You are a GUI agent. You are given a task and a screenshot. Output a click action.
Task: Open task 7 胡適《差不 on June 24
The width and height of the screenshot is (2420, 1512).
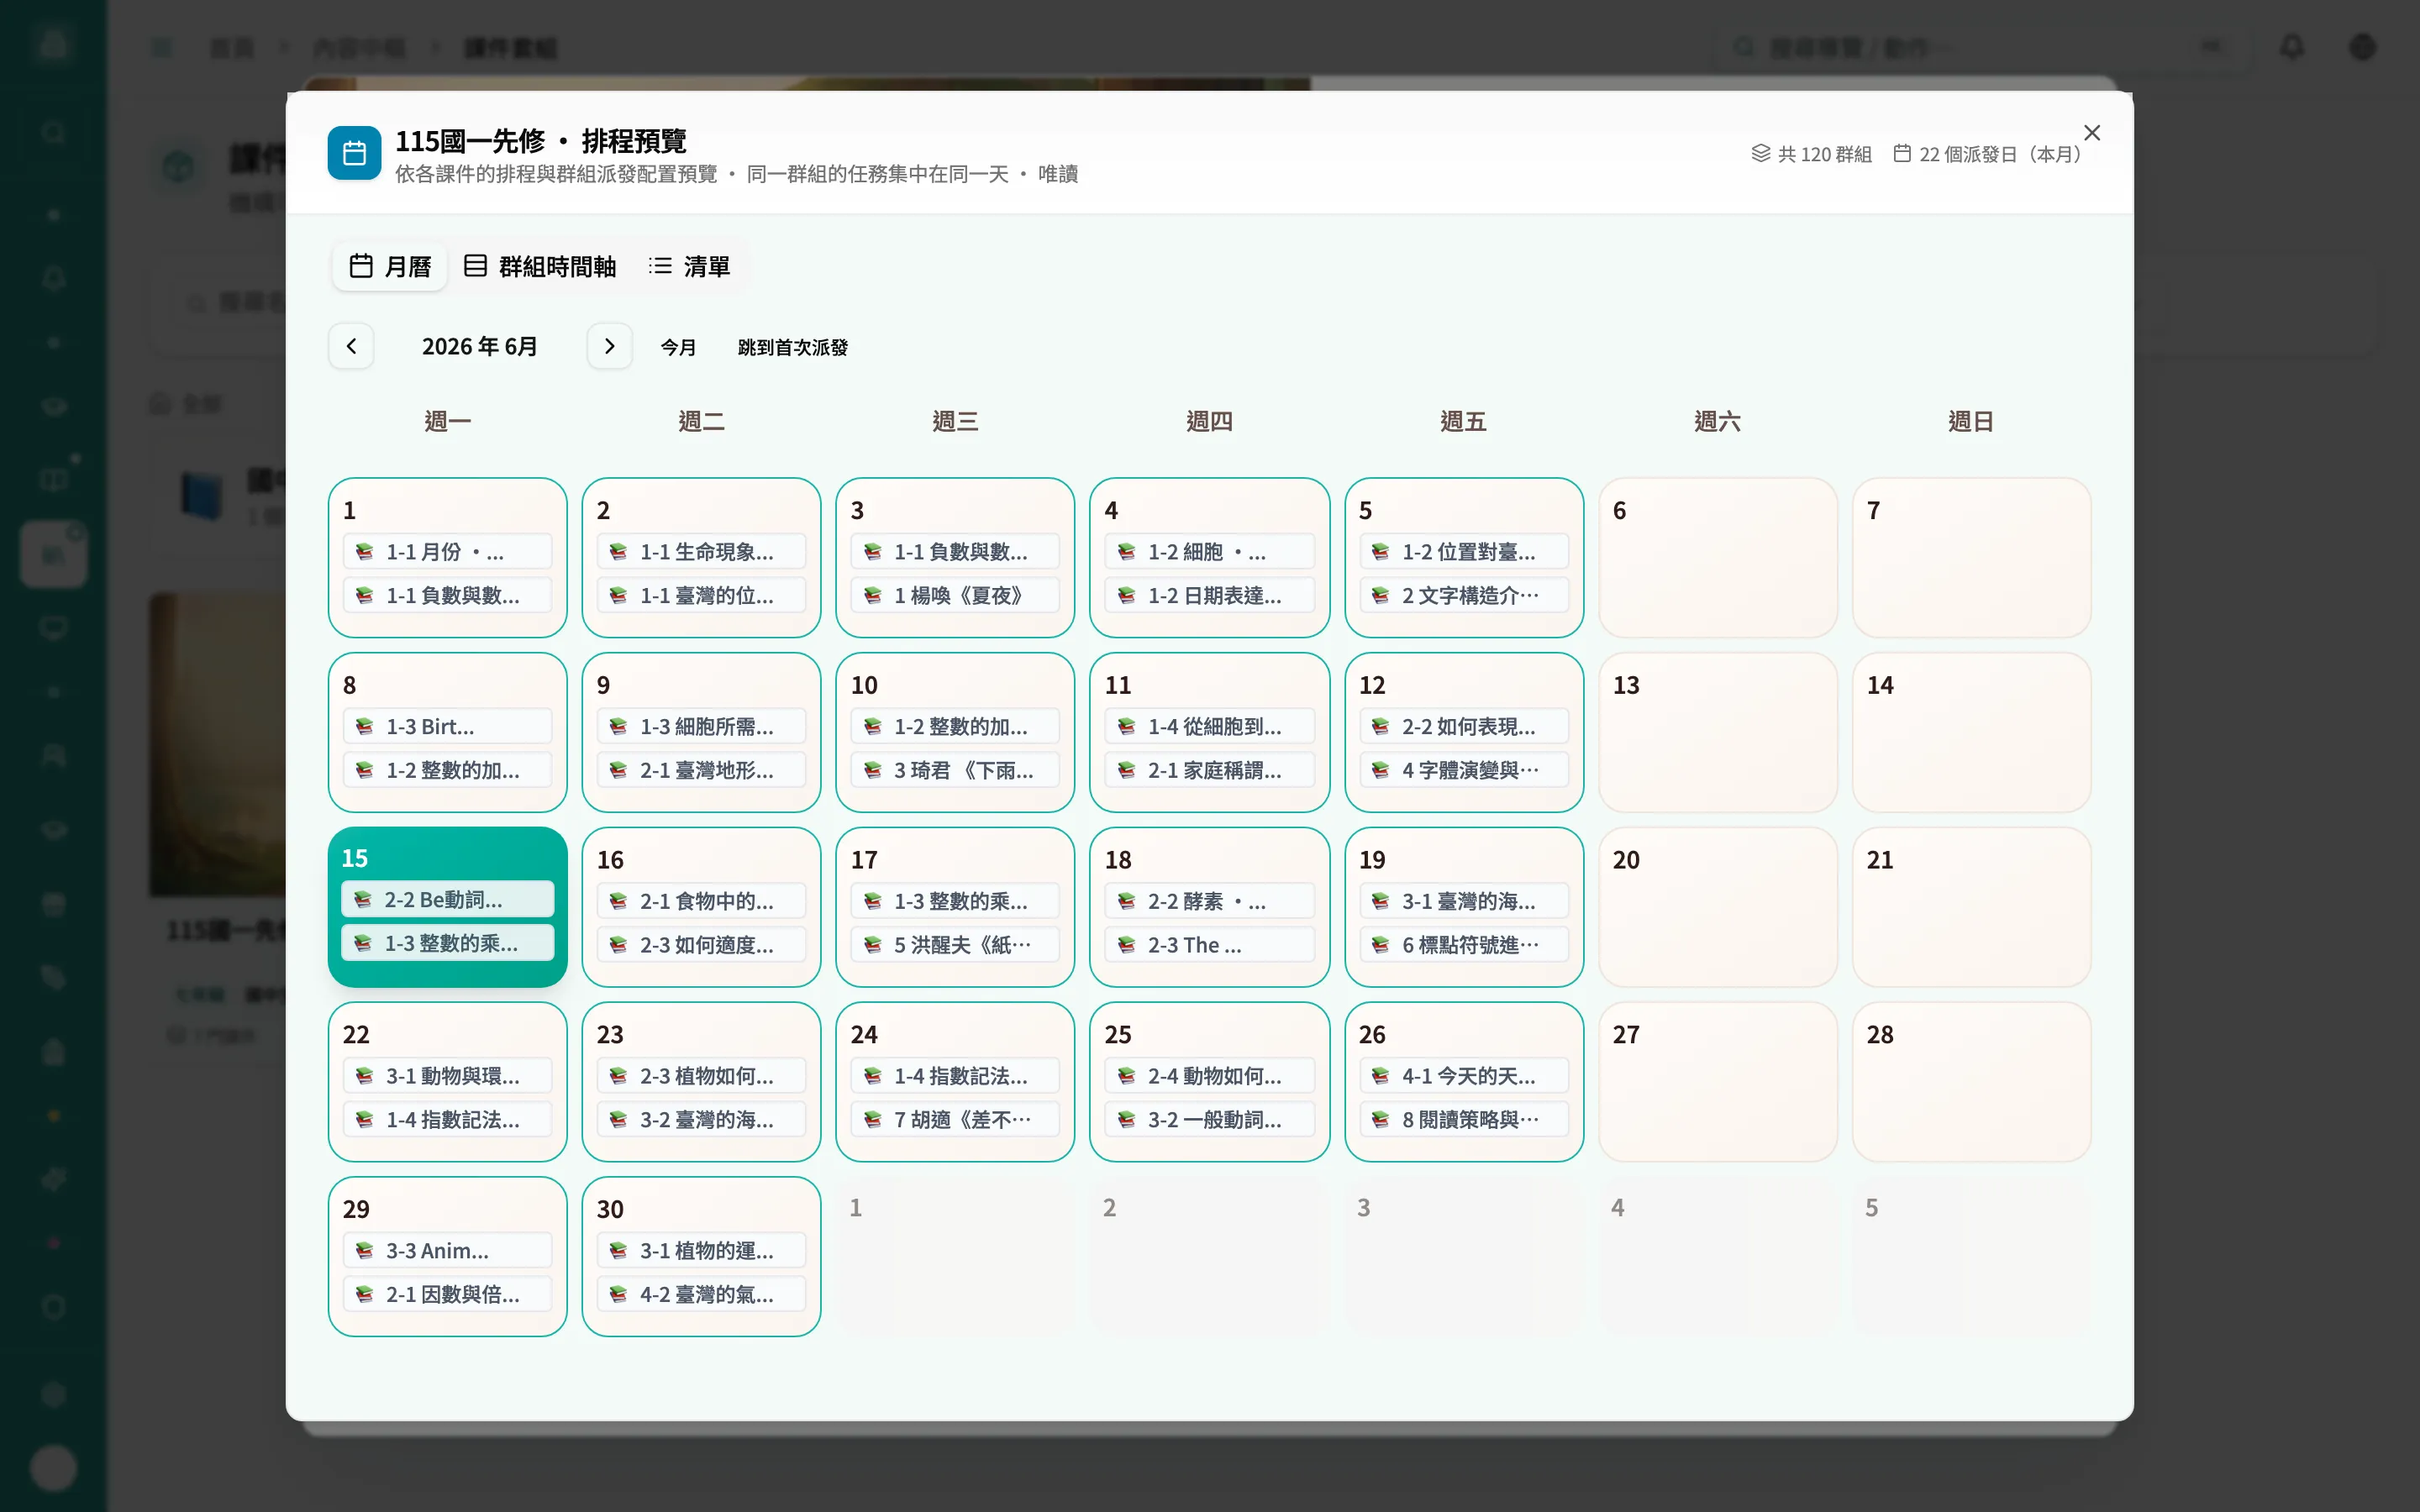pyautogui.click(x=955, y=1120)
